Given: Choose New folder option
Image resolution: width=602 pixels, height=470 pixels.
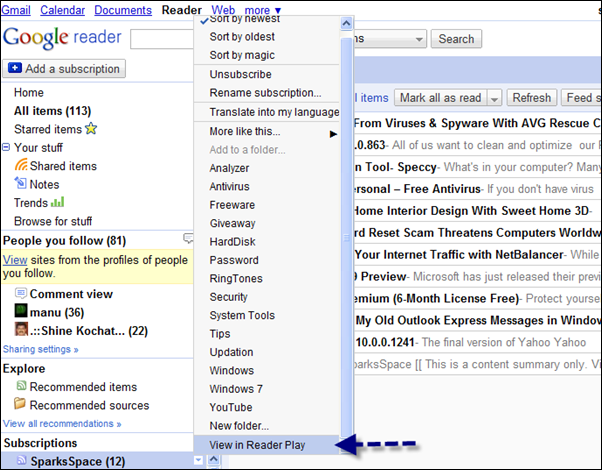Looking at the screenshot, I should pos(239,426).
